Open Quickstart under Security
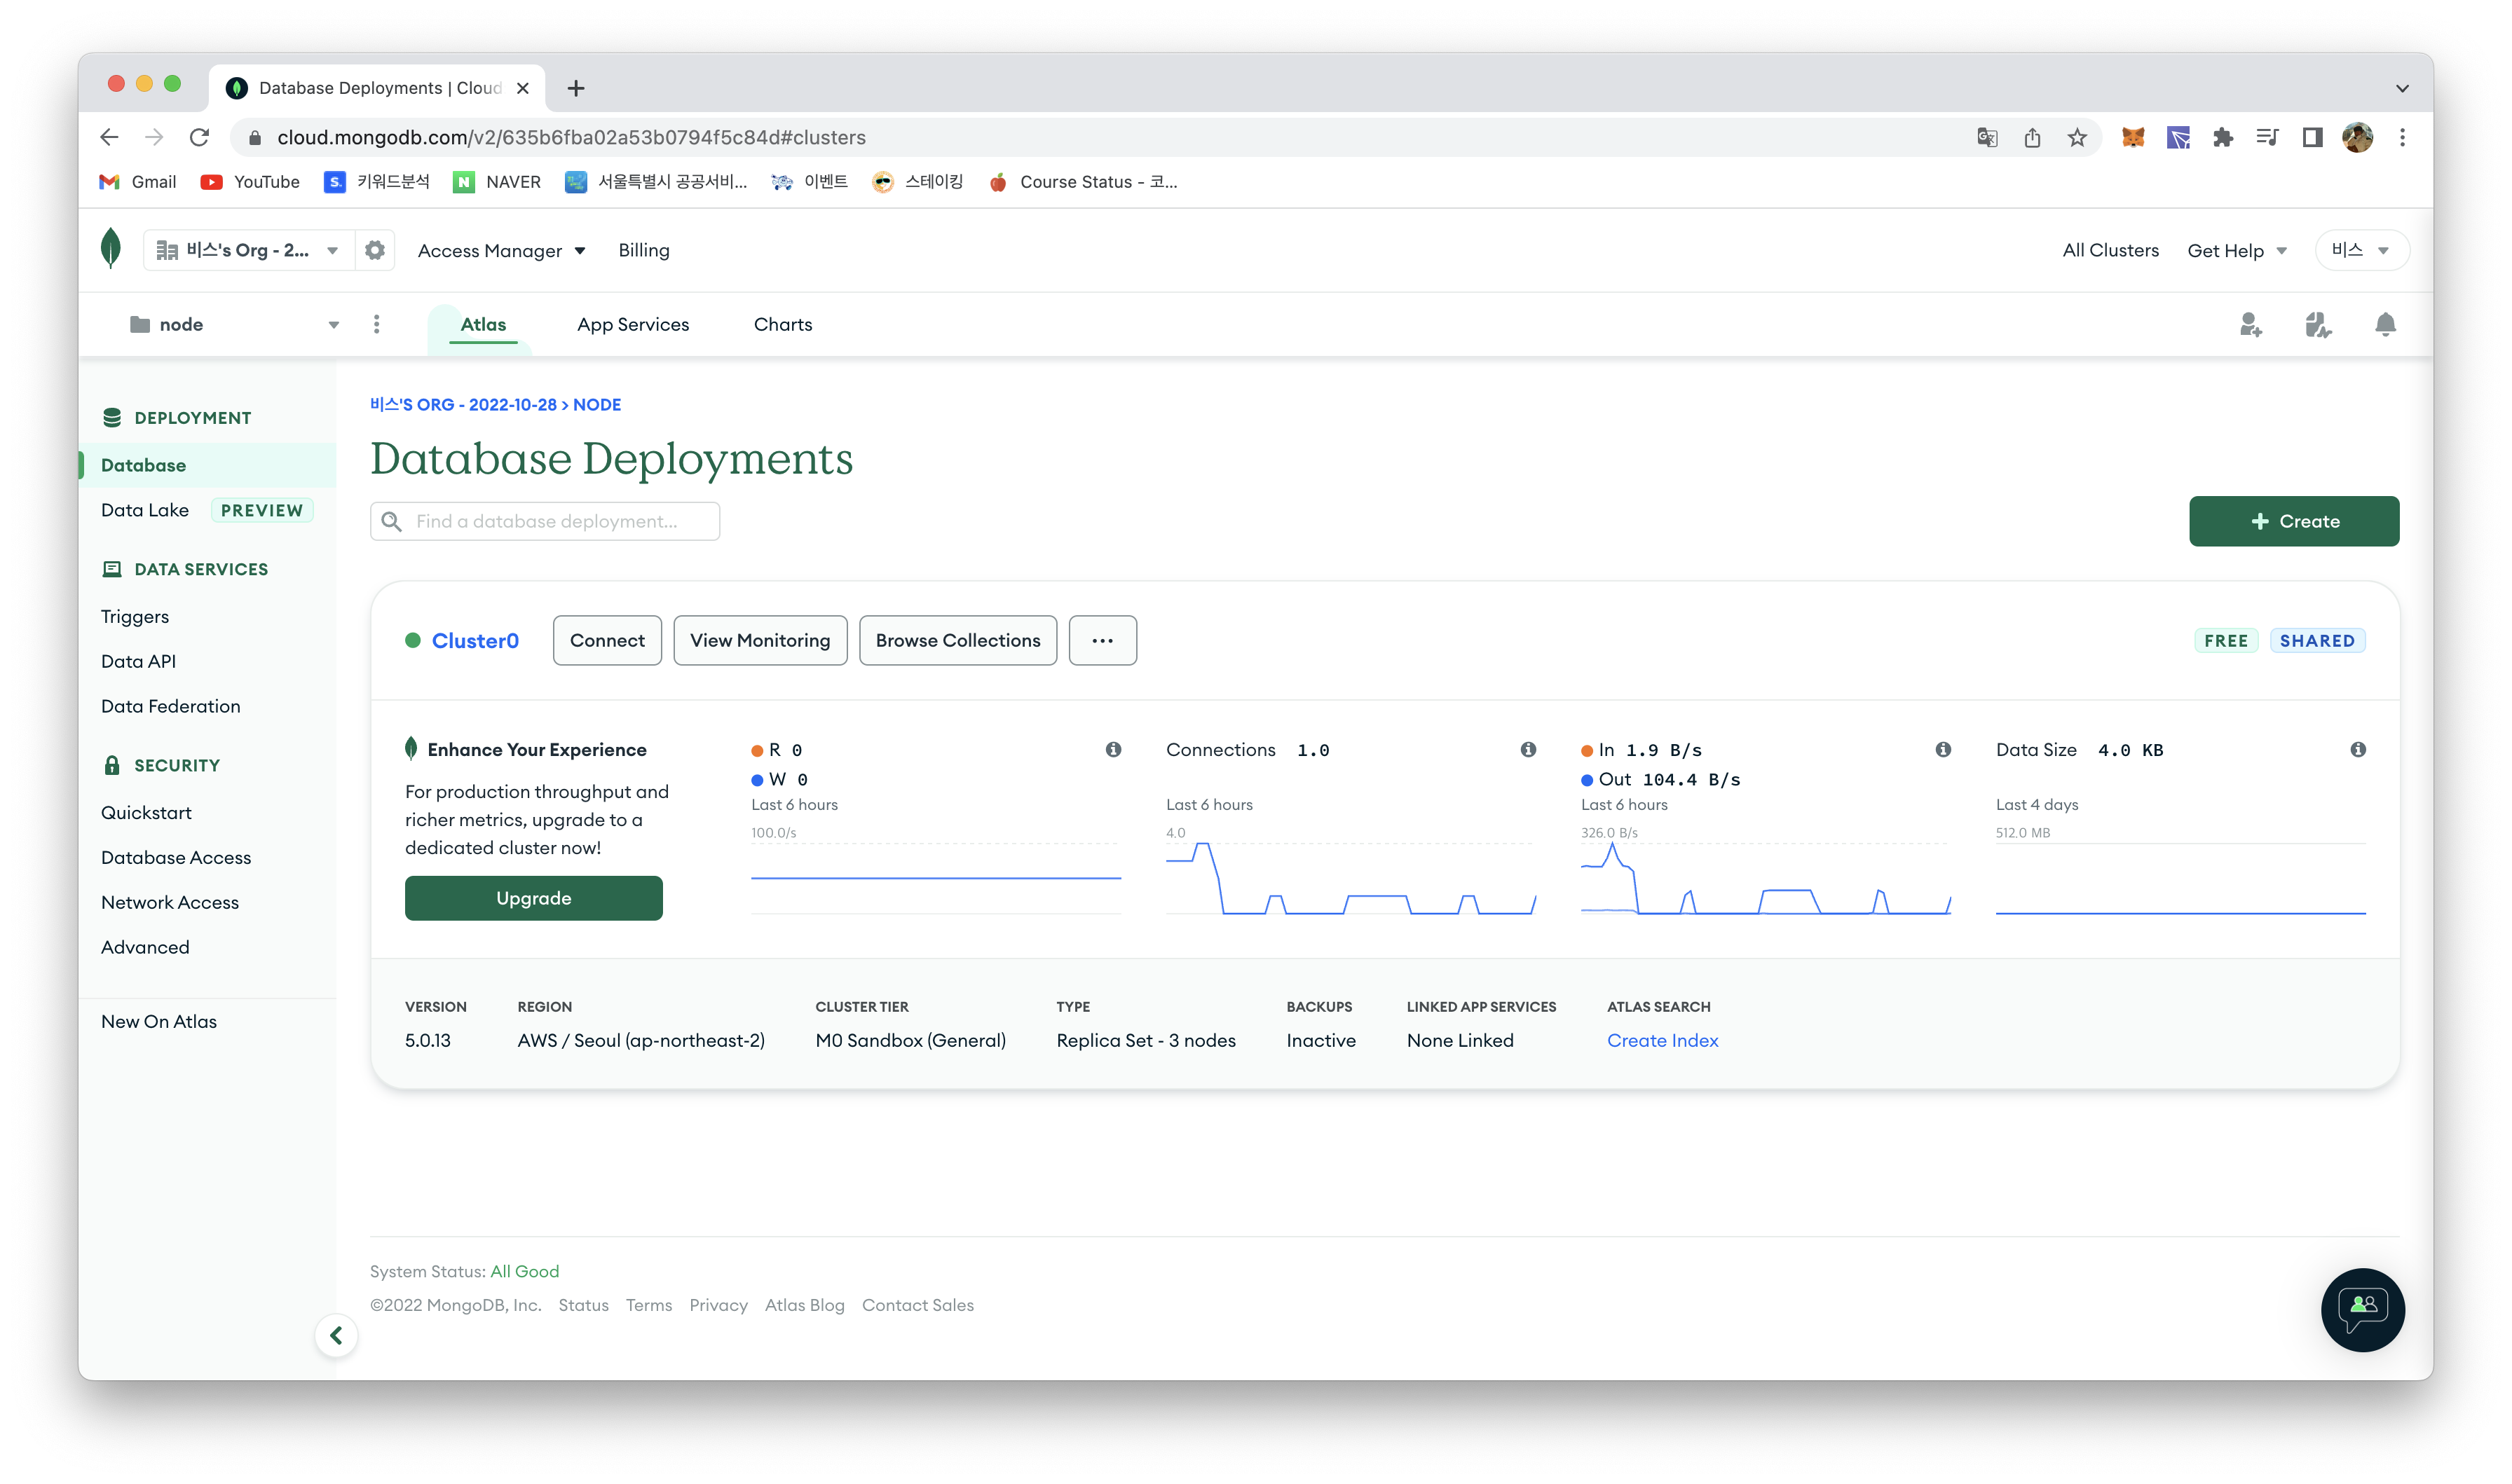The height and width of the screenshot is (1484, 2512). coord(146,812)
